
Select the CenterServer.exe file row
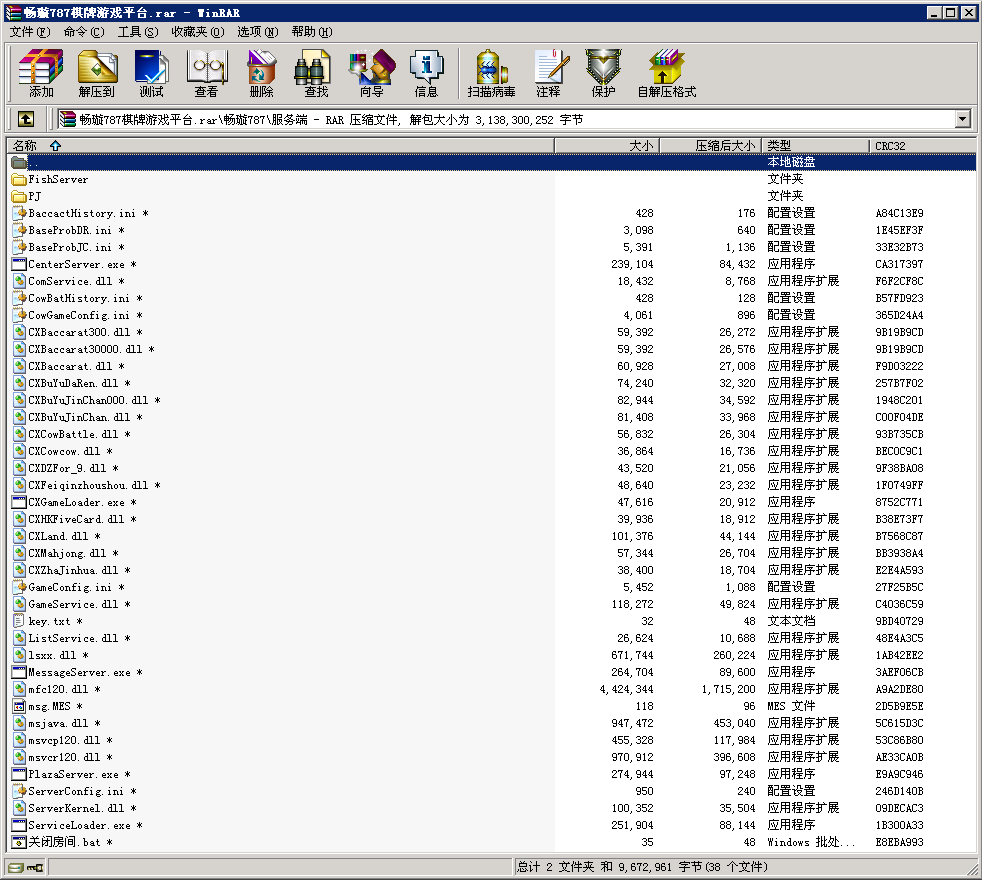(x=76, y=265)
